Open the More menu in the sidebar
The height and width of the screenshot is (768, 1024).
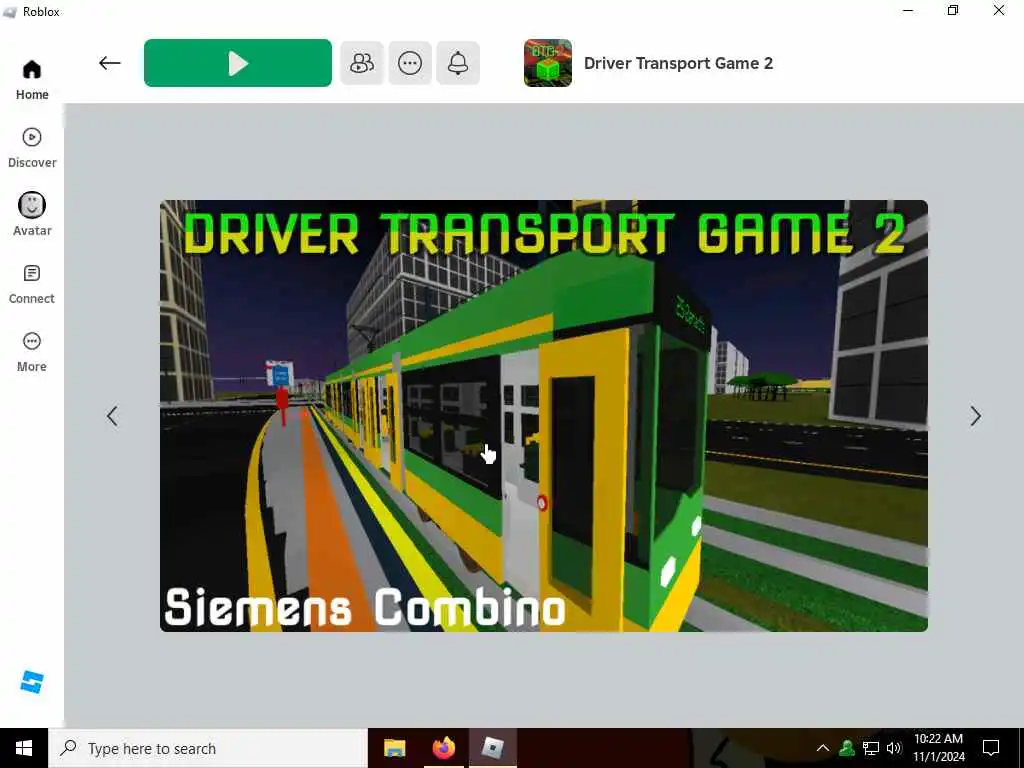pos(32,353)
